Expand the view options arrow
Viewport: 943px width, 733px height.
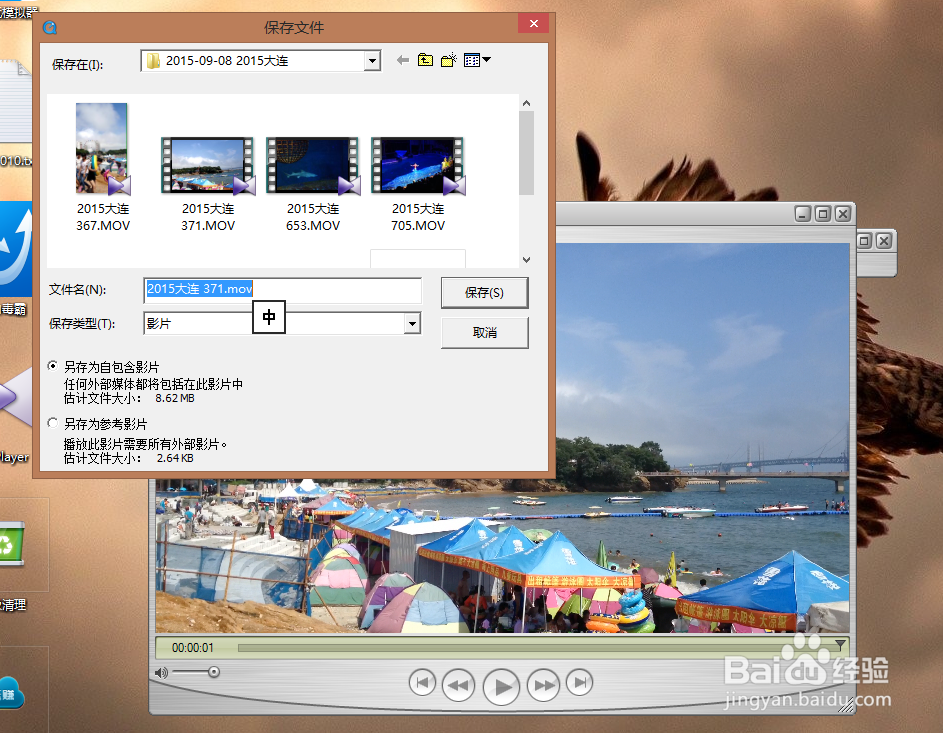[486, 60]
